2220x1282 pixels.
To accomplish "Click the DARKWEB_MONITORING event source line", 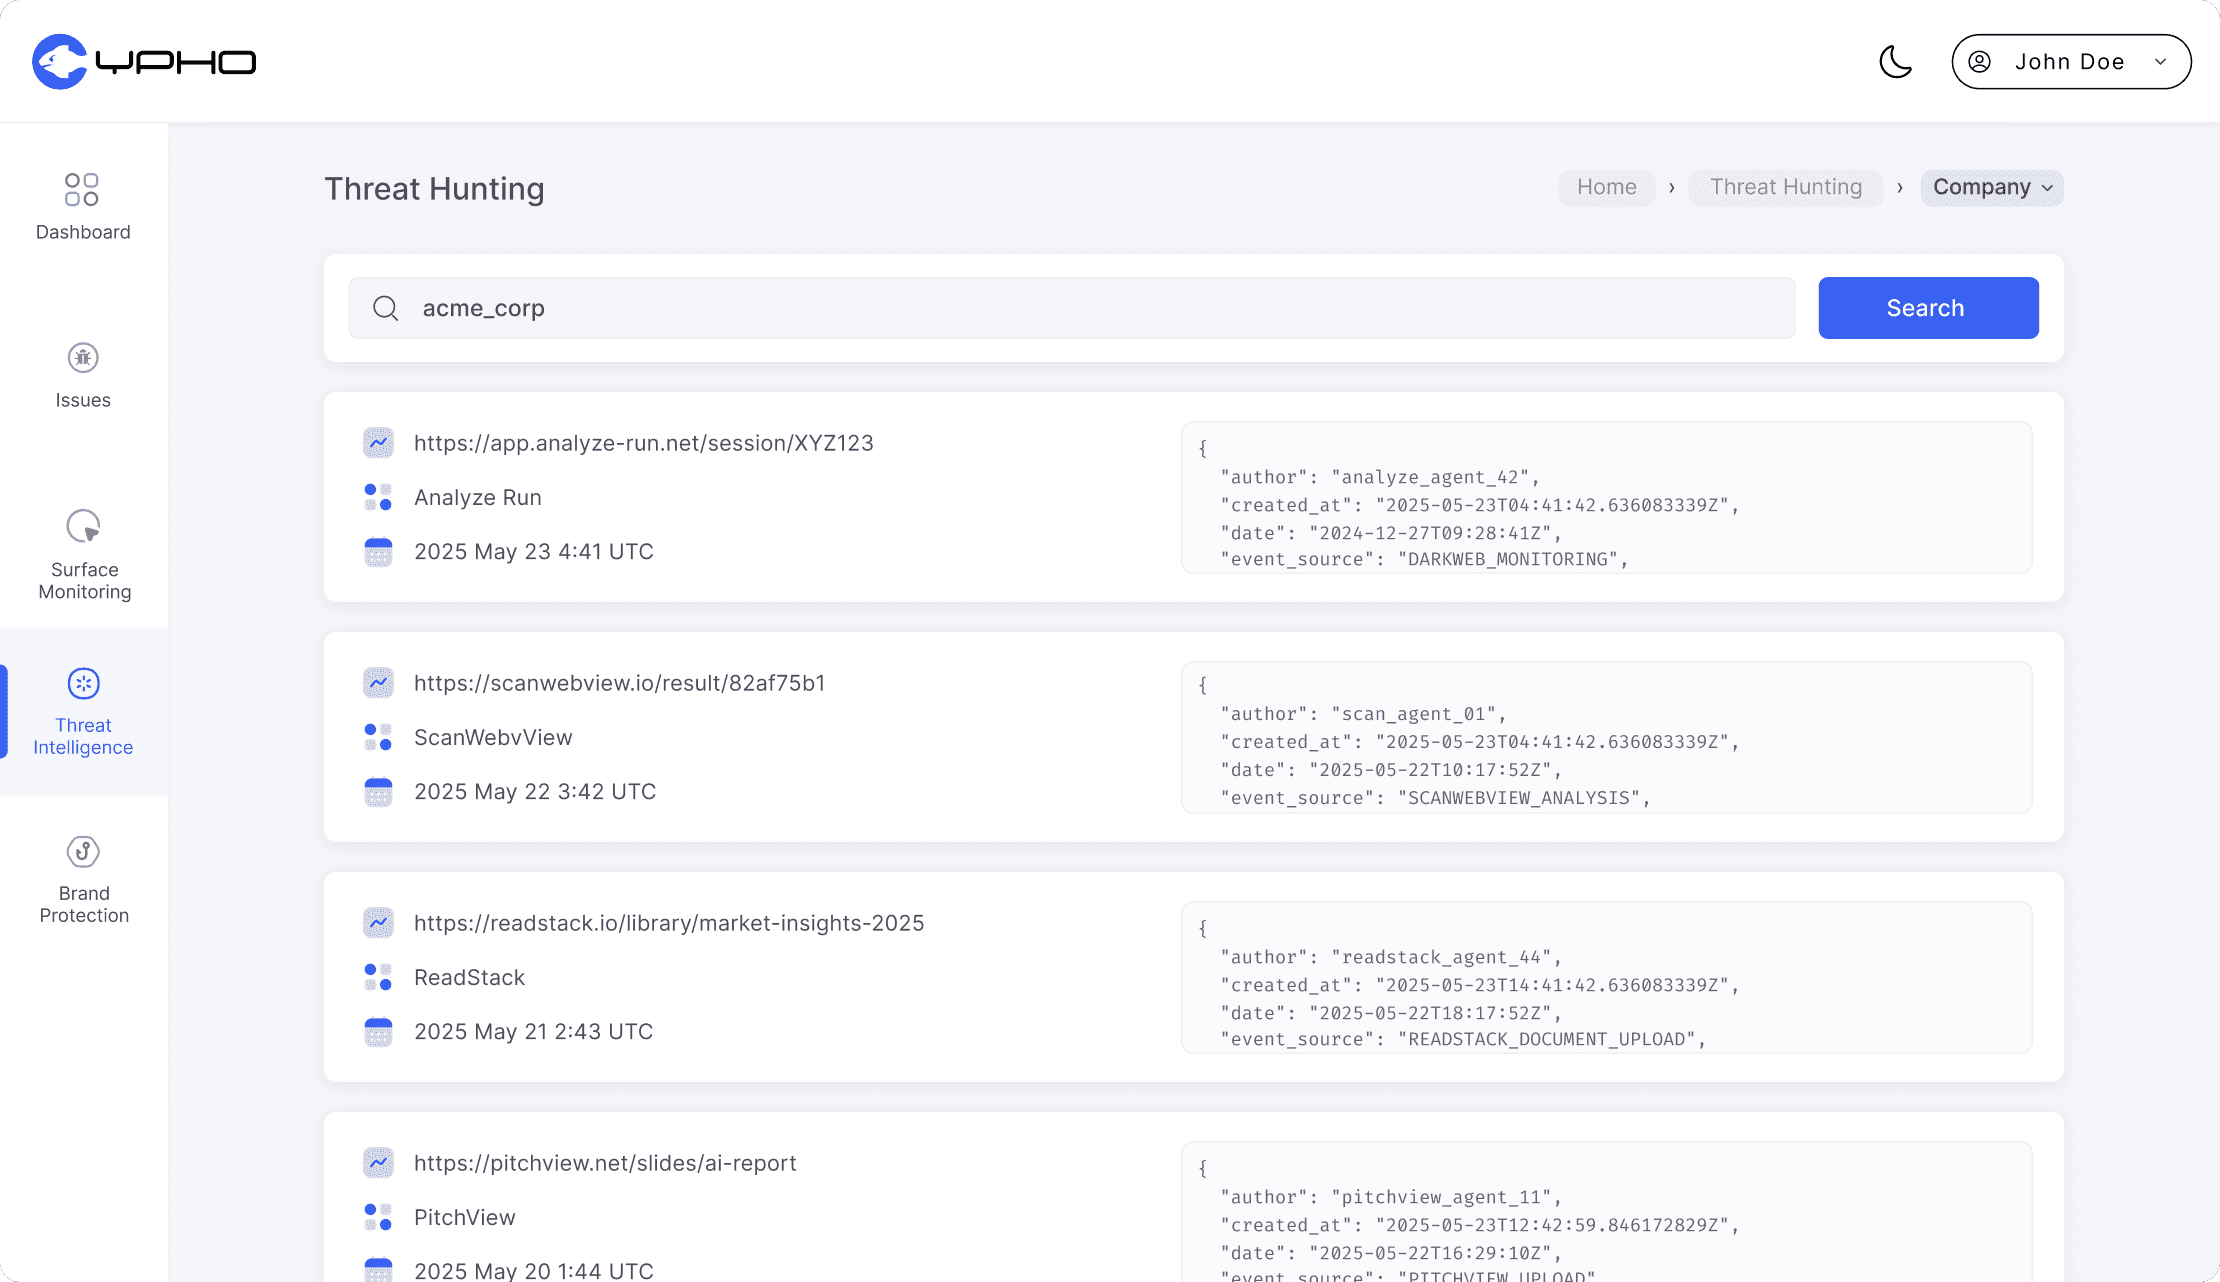I will tap(1424, 560).
